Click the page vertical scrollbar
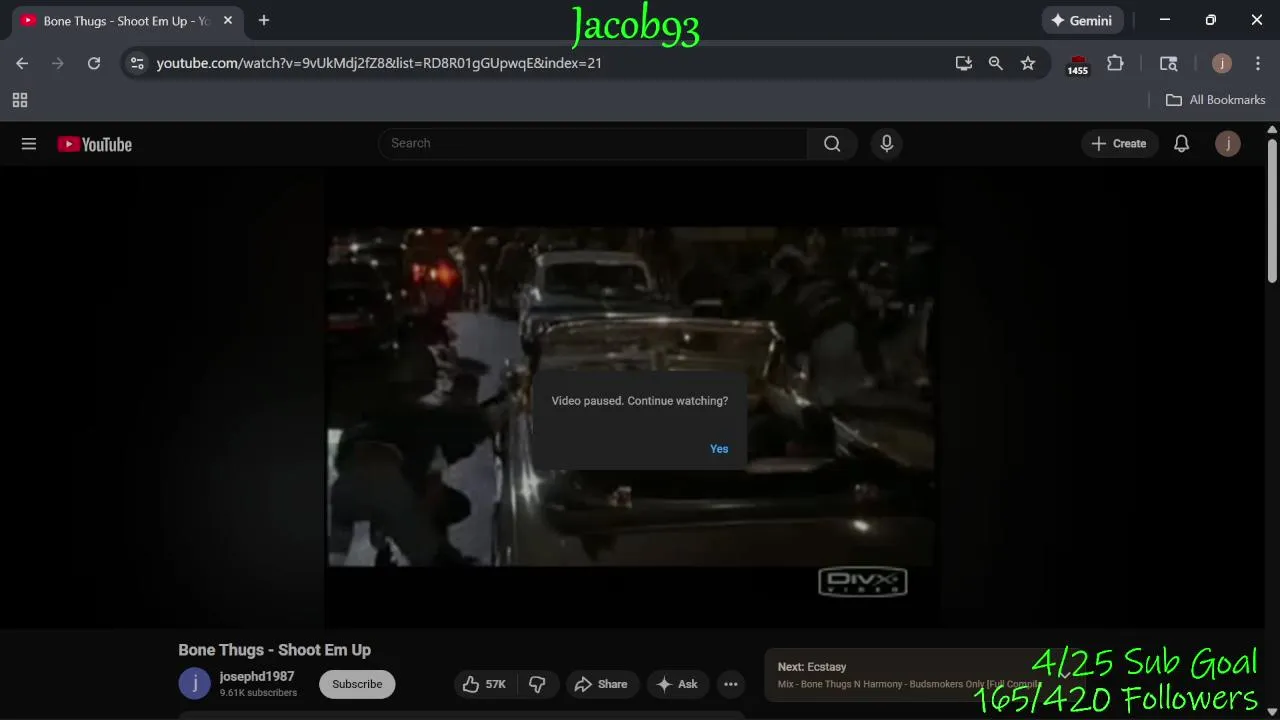 tap(1272, 210)
